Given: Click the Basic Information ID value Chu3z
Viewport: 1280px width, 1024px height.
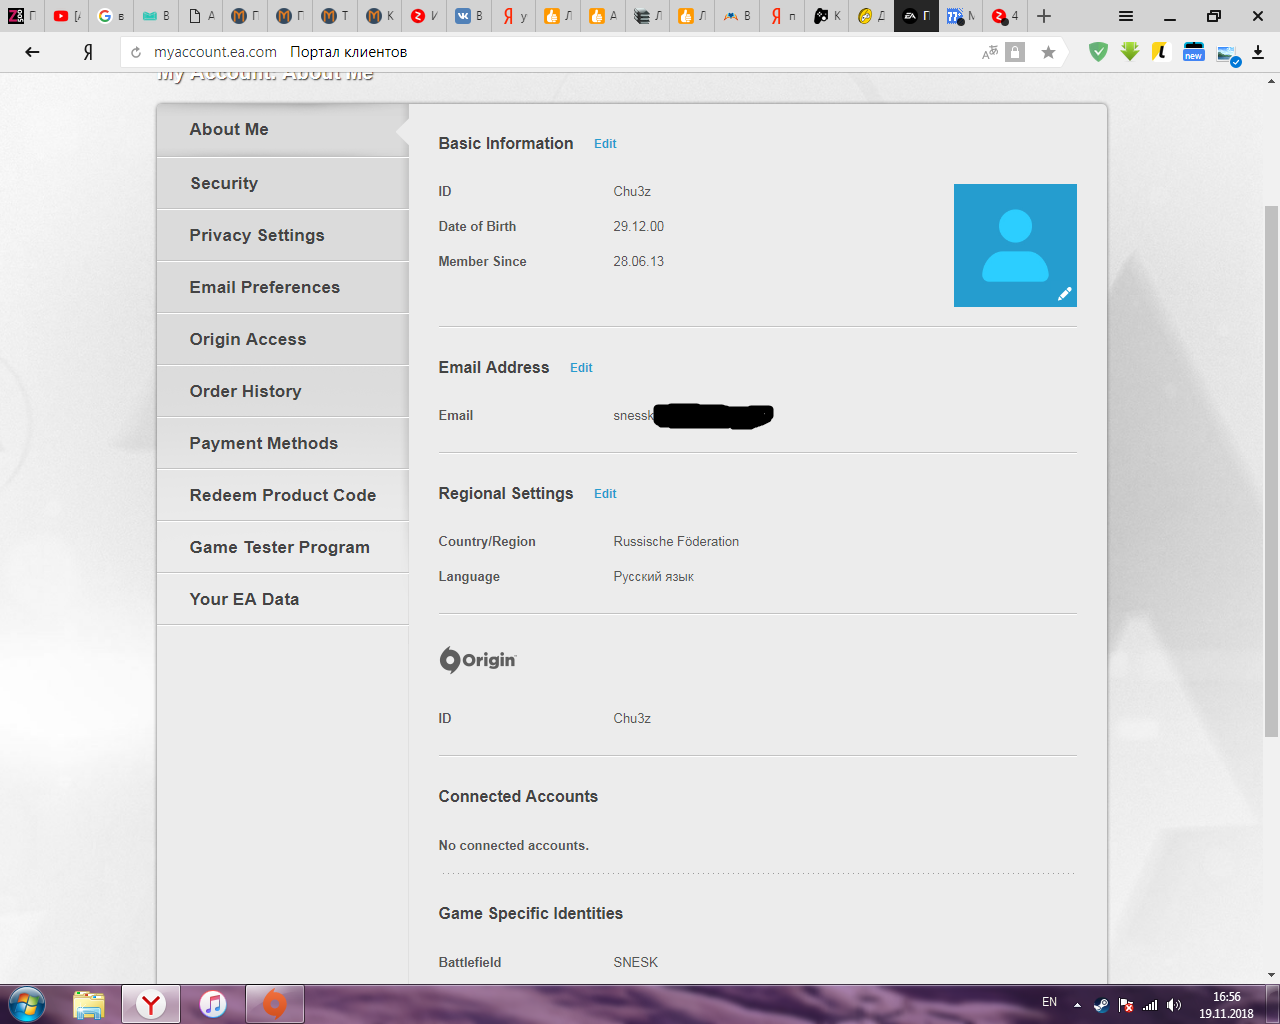Looking at the screenshot, I should click(x=632, y=192).
